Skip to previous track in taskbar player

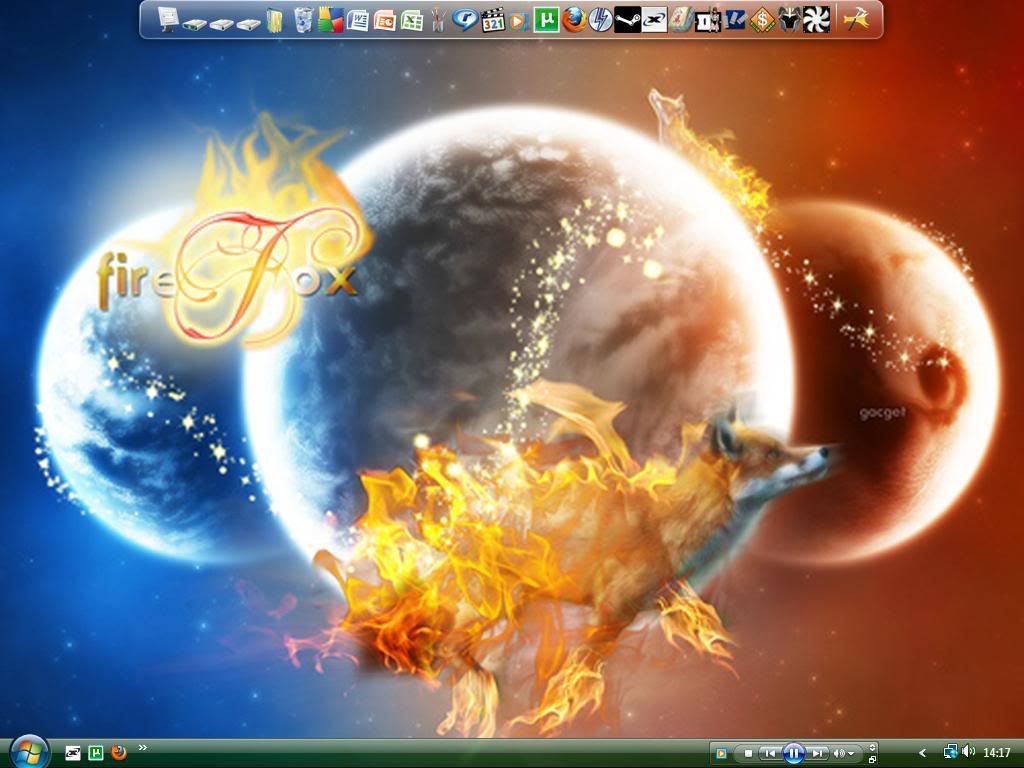770,754
